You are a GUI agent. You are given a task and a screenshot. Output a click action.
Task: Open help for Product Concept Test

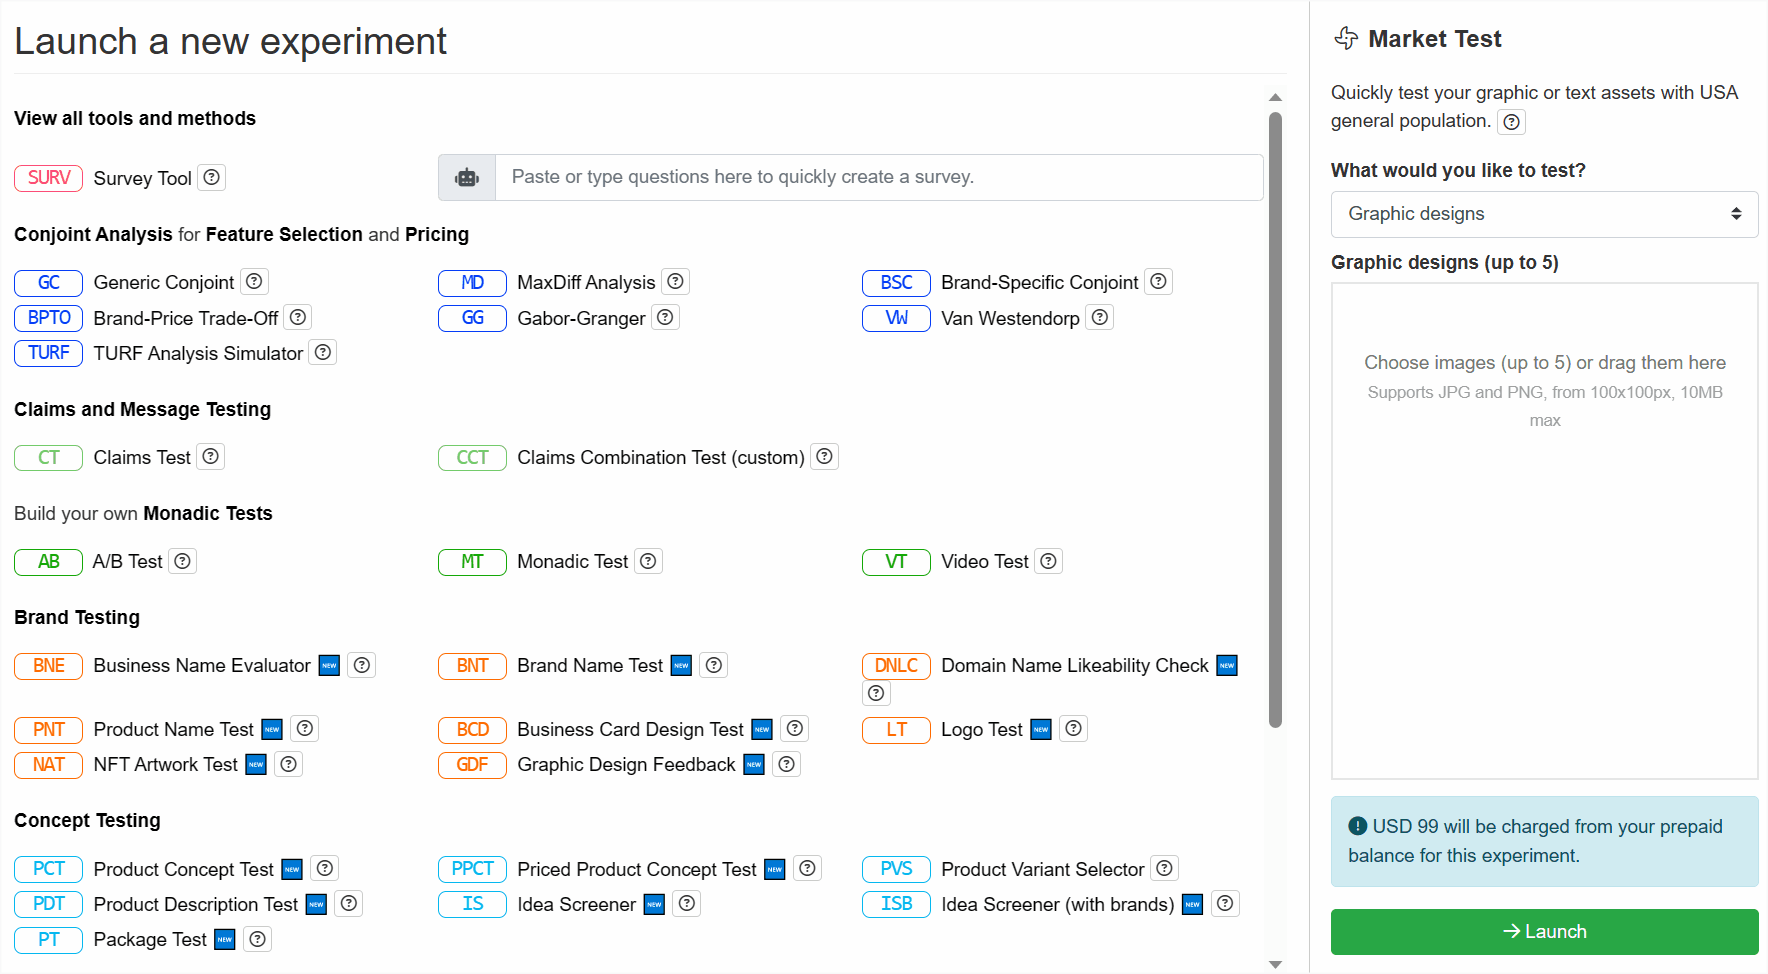[325, 868]
